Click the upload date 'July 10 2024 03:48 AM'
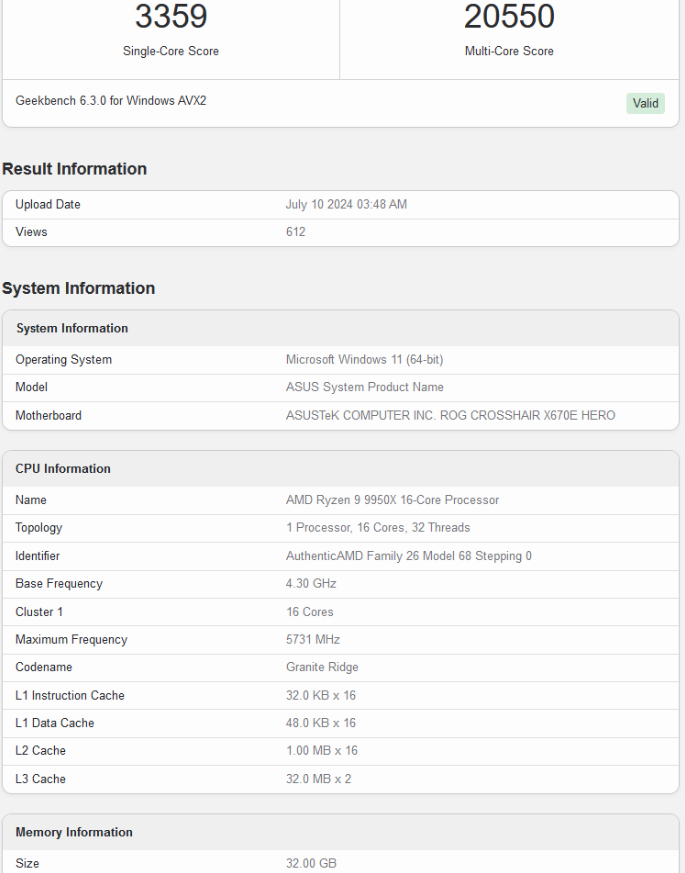685x873 pixels. tap(346, 204)
